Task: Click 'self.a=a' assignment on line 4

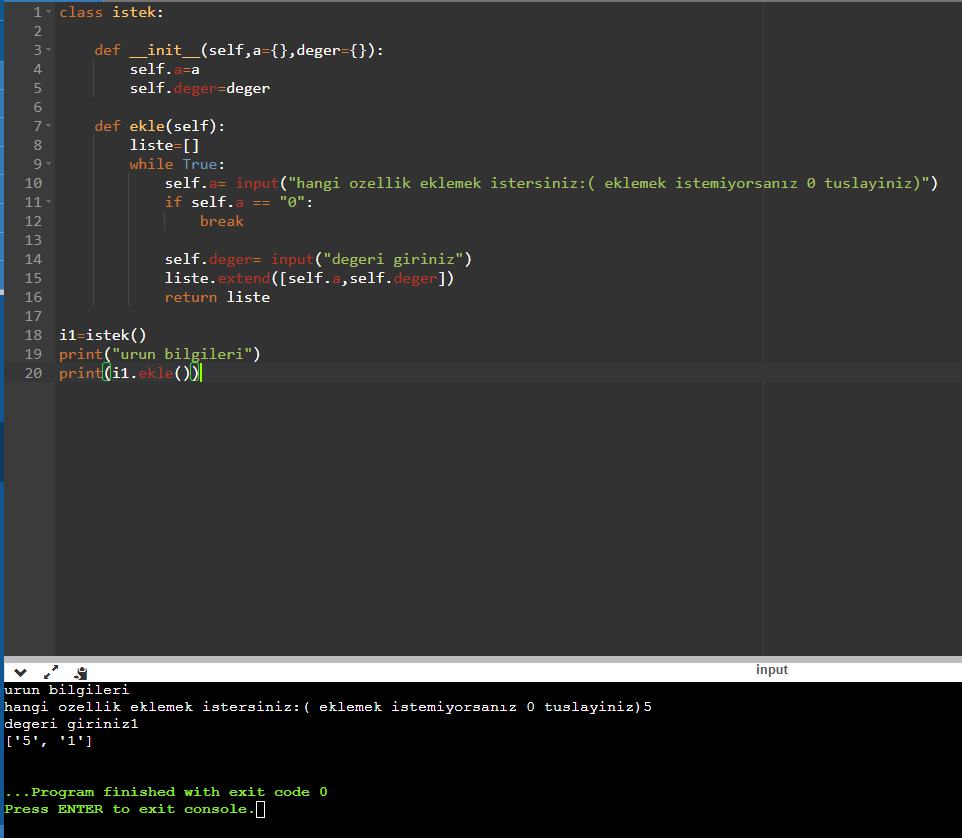Action: tap(164, 69)
